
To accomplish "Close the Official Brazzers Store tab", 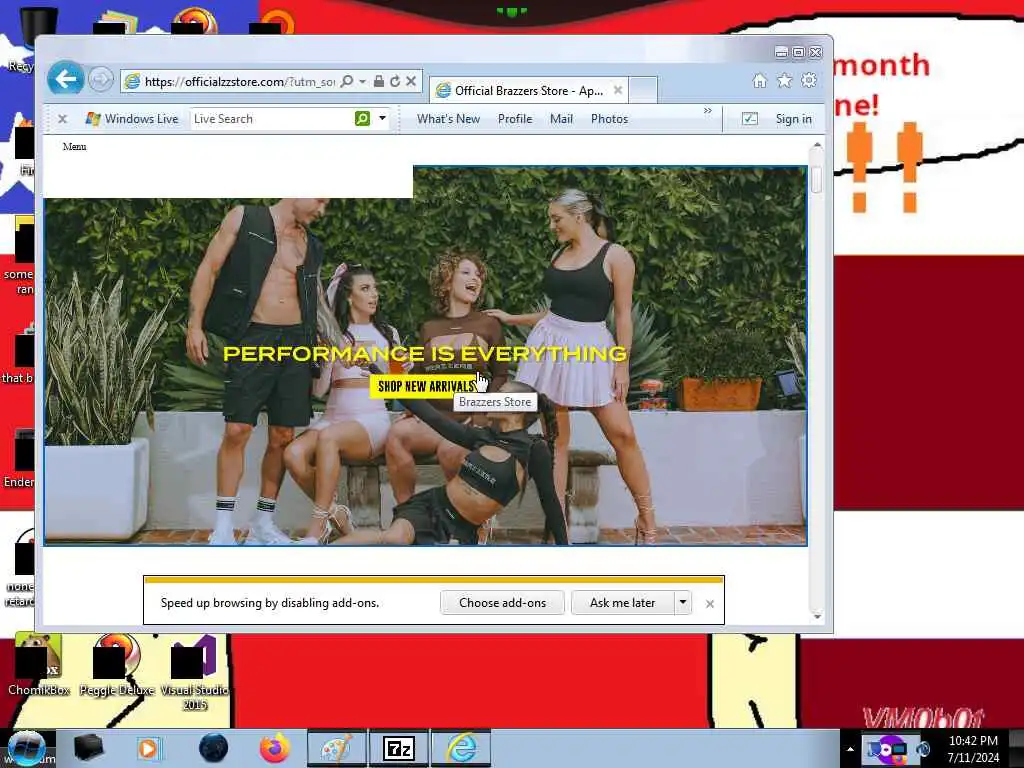I will pos(618,90).
